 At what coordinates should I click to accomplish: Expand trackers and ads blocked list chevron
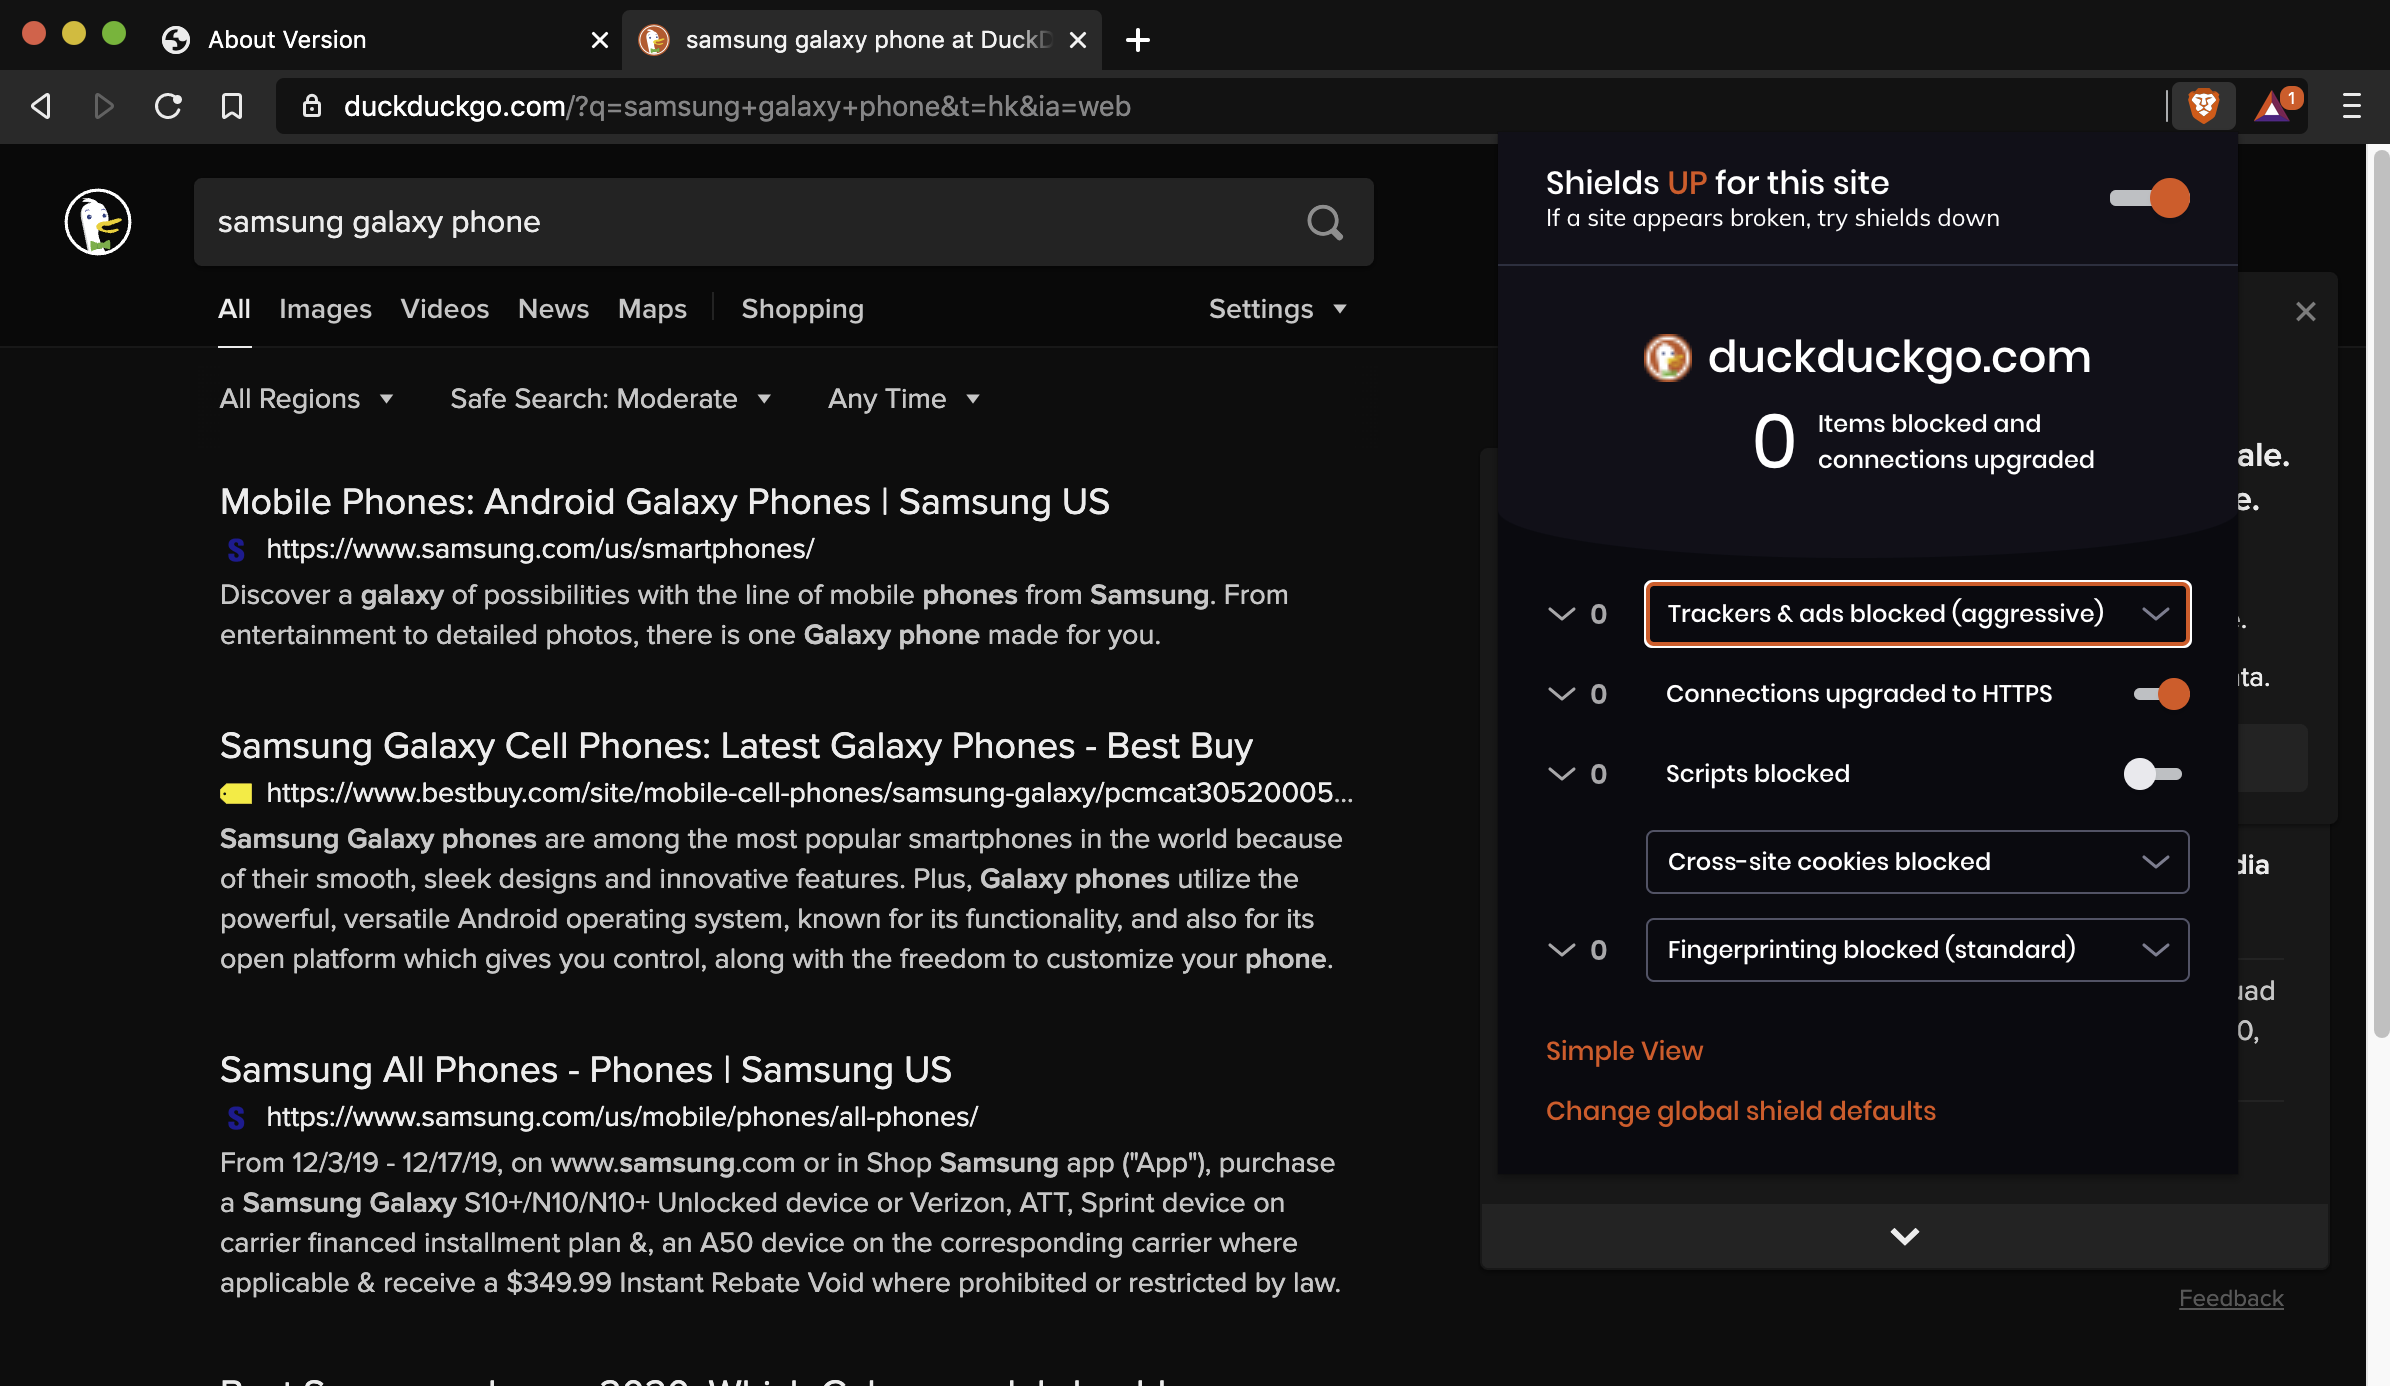1561,614
